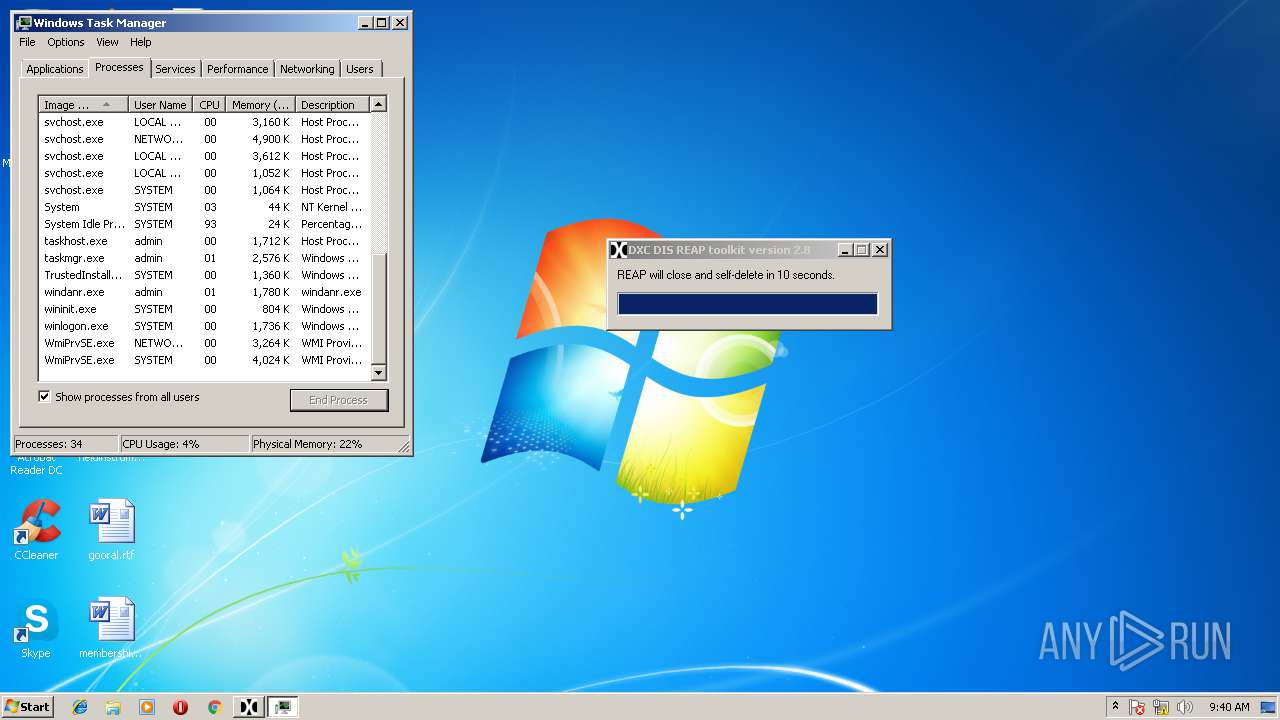Select WmiPrvSE.exe row using 3,264 K memory

coord(204,343)
